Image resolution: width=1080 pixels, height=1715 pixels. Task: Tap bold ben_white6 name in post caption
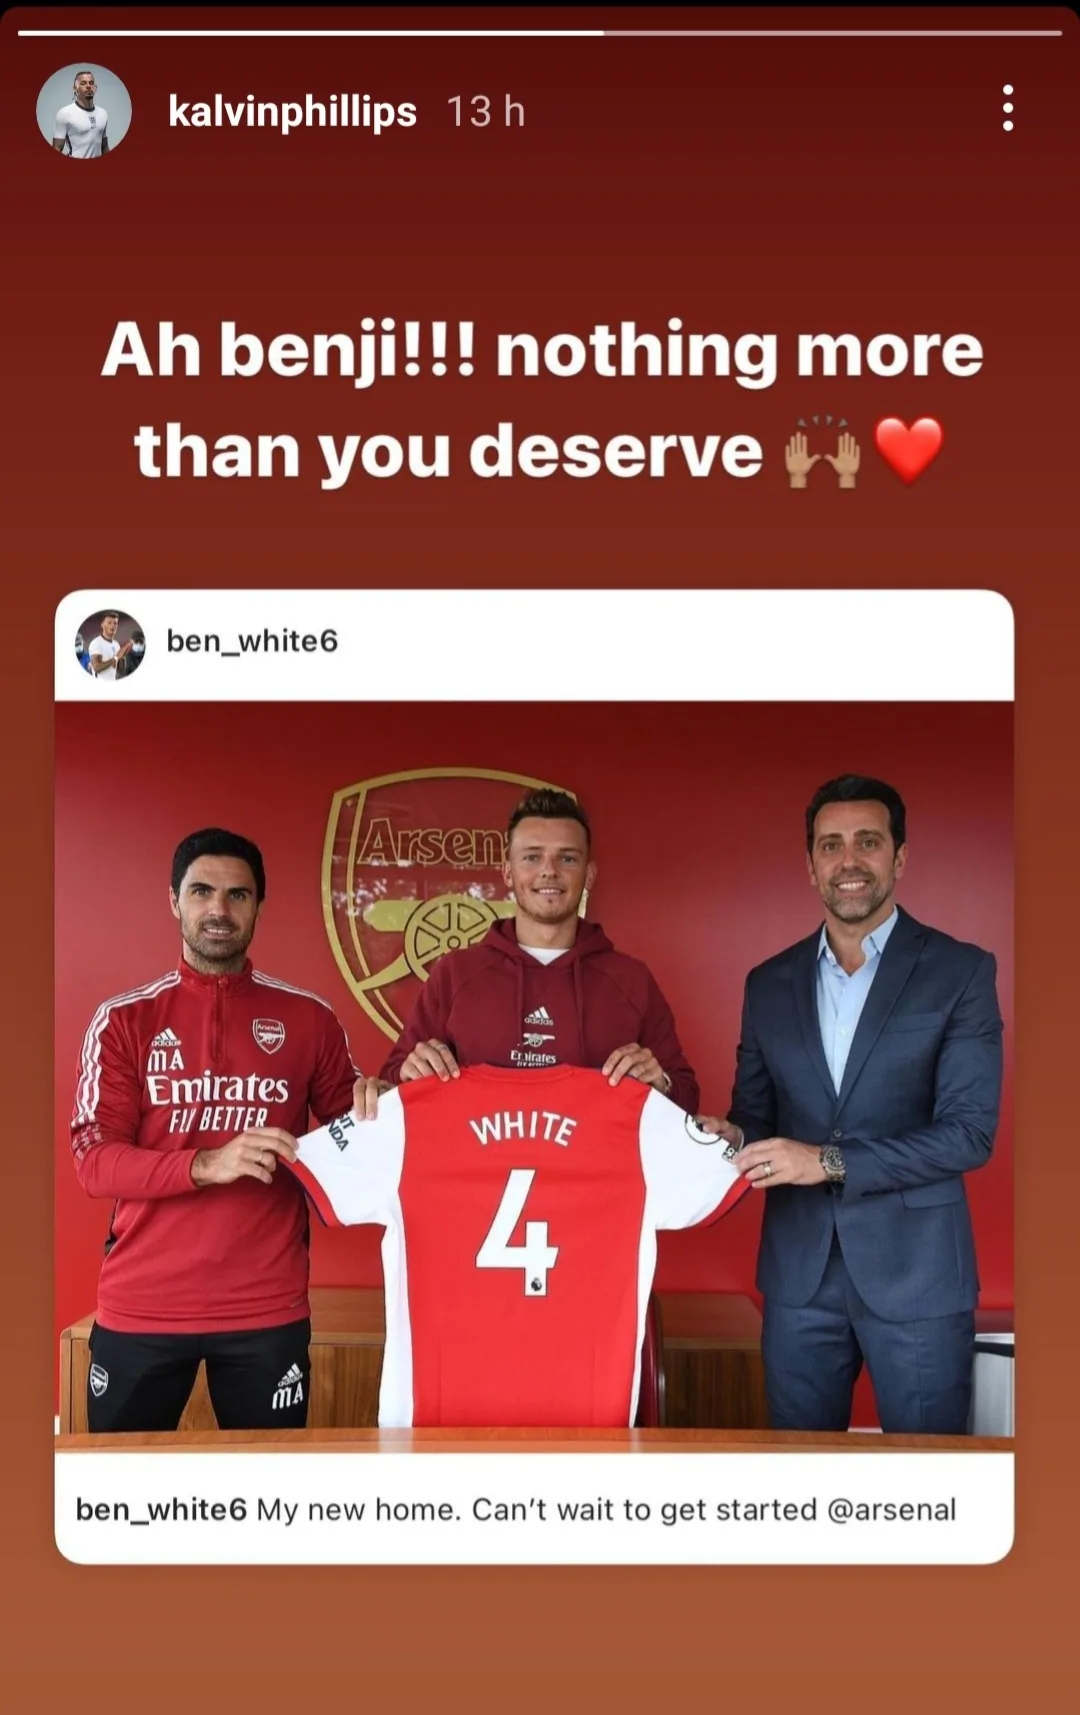click(161, 1509)
